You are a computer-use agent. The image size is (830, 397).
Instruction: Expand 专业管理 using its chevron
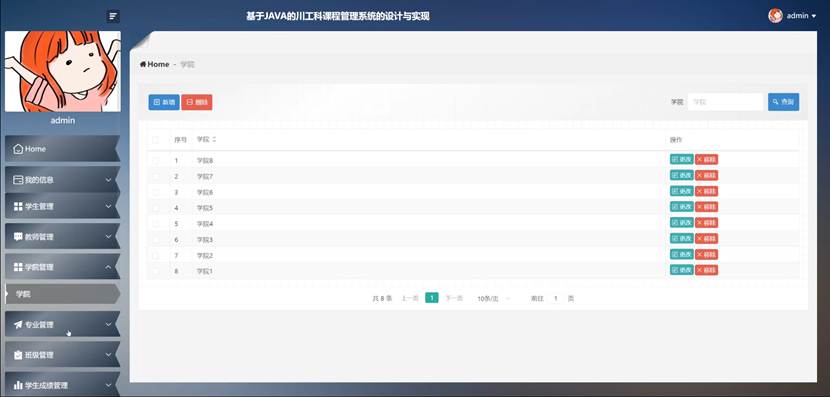pyautogui.click(x=108, y=324)
